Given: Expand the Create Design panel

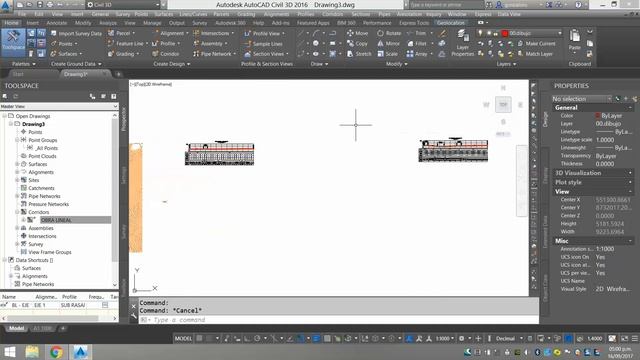Looking at the screenshot, I should click(x=171, y=64).
